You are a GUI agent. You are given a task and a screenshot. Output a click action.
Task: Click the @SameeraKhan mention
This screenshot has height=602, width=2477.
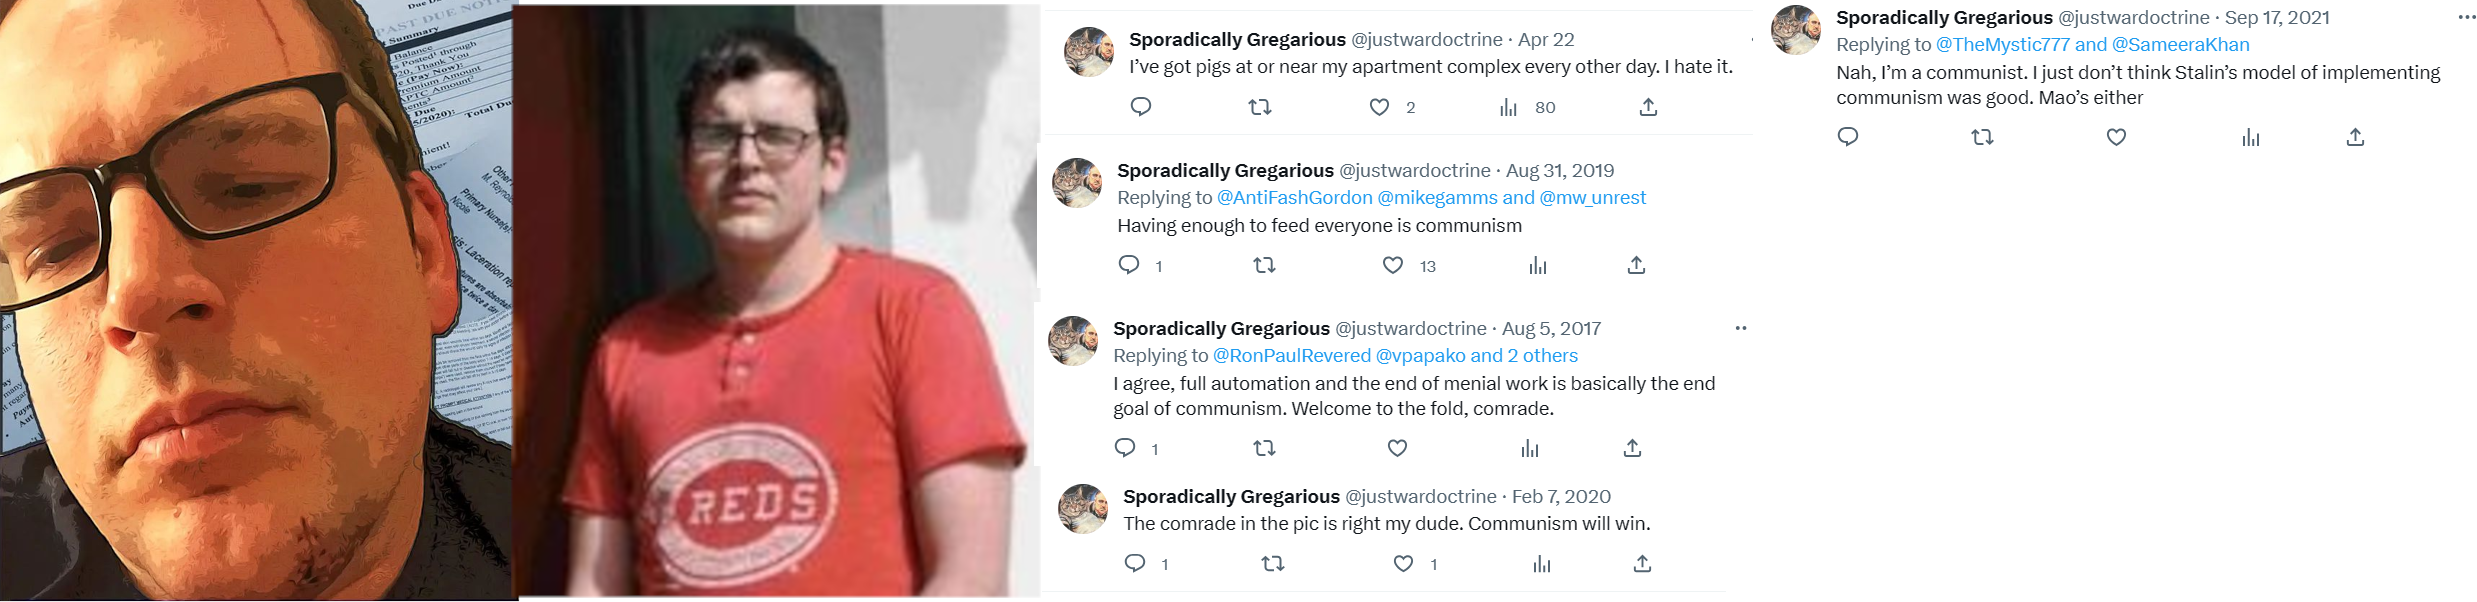pyautogui.click(x=2180, y=45)
